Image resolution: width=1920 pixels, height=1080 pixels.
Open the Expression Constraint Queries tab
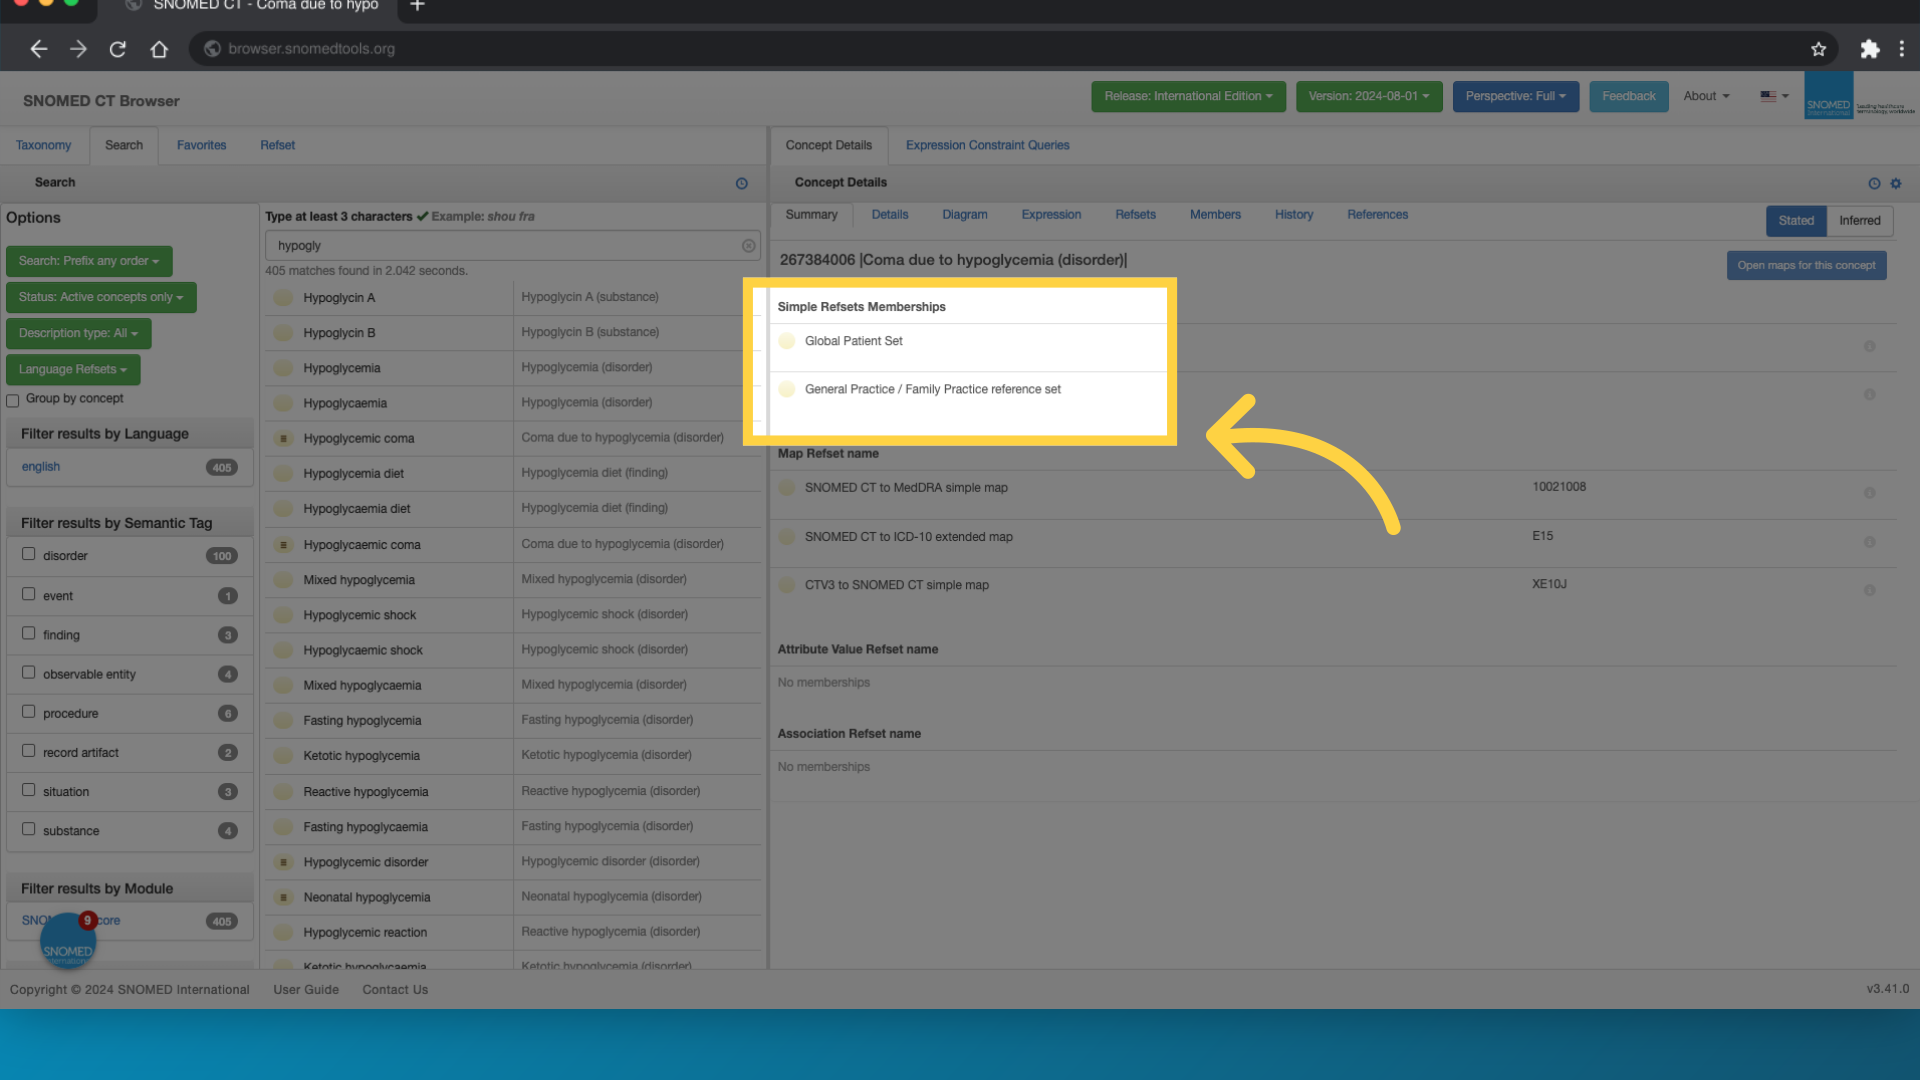point(987,145)
